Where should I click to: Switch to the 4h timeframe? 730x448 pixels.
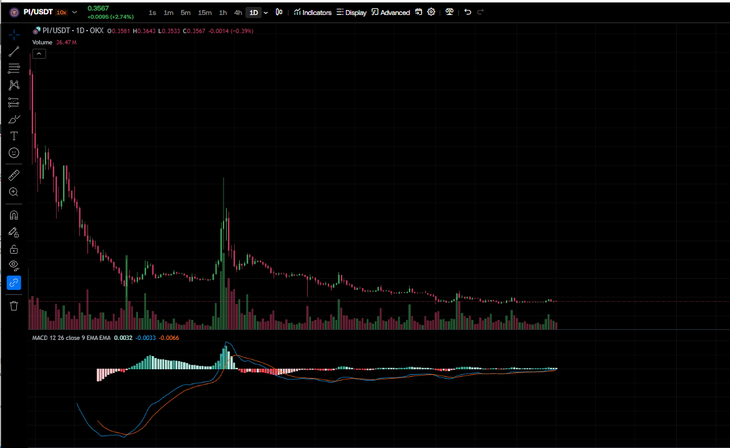point(238,13)
